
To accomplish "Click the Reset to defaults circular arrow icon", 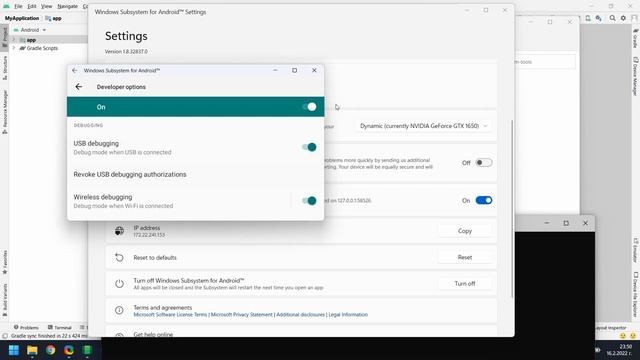I will [119, 258].
